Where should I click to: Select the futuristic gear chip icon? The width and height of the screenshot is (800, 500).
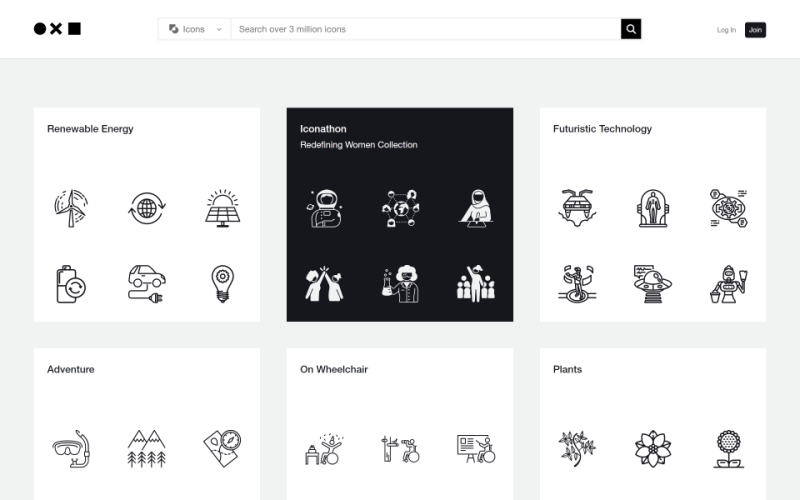pyautogui.click(x=729, y=208)
